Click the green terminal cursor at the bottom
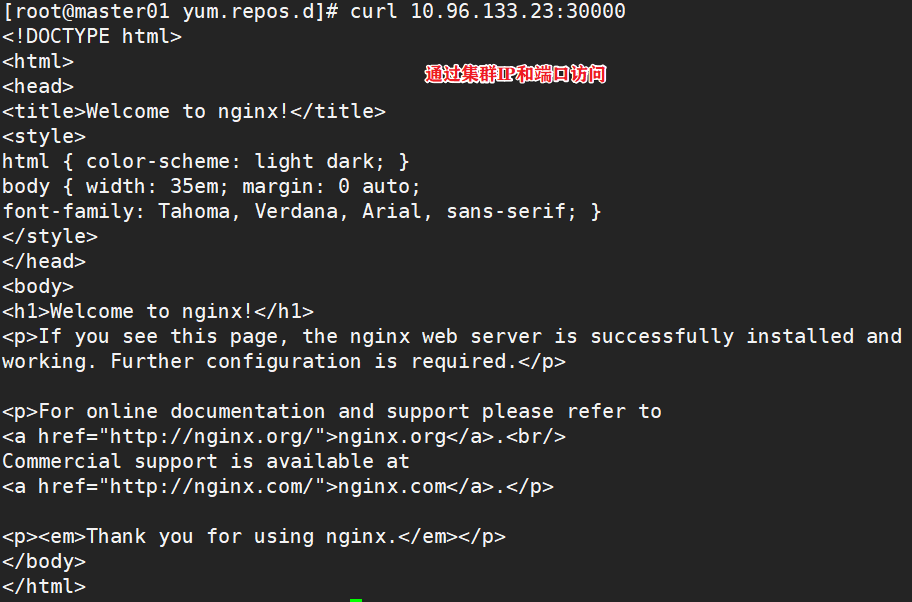Viewport: 912px width, 602px height. [356, 599]
